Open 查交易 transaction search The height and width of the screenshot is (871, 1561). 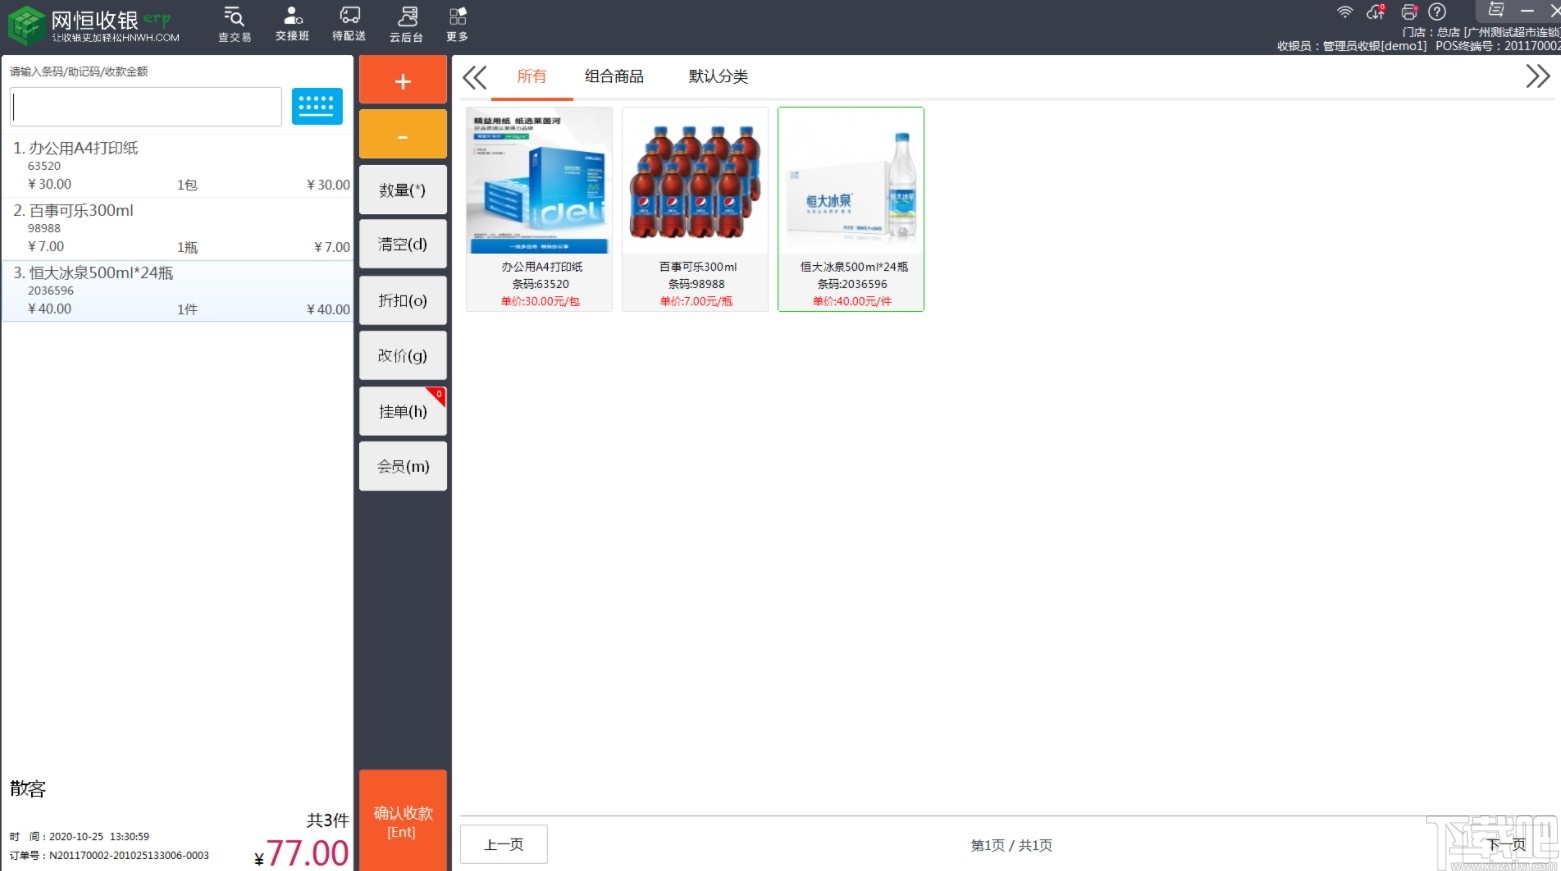tap(233, 24)
